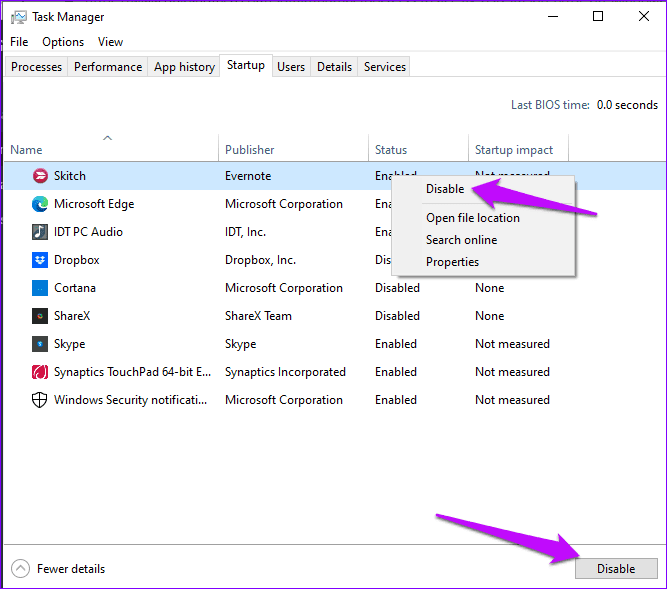This screenshot has height=589, width=667.
Task: Select the Windows Security notification row name
Action: [131, 400]
